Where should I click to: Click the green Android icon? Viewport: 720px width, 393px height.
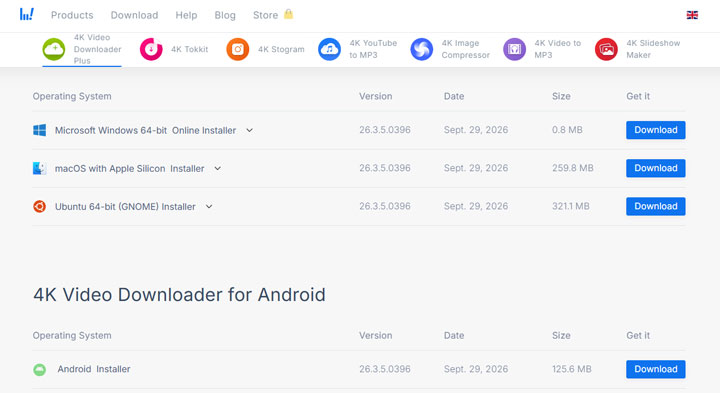39,369
